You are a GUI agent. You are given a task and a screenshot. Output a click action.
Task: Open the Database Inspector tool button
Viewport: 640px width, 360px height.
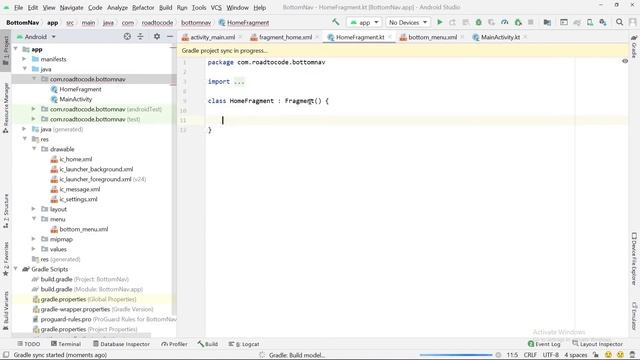click(121, 344)
